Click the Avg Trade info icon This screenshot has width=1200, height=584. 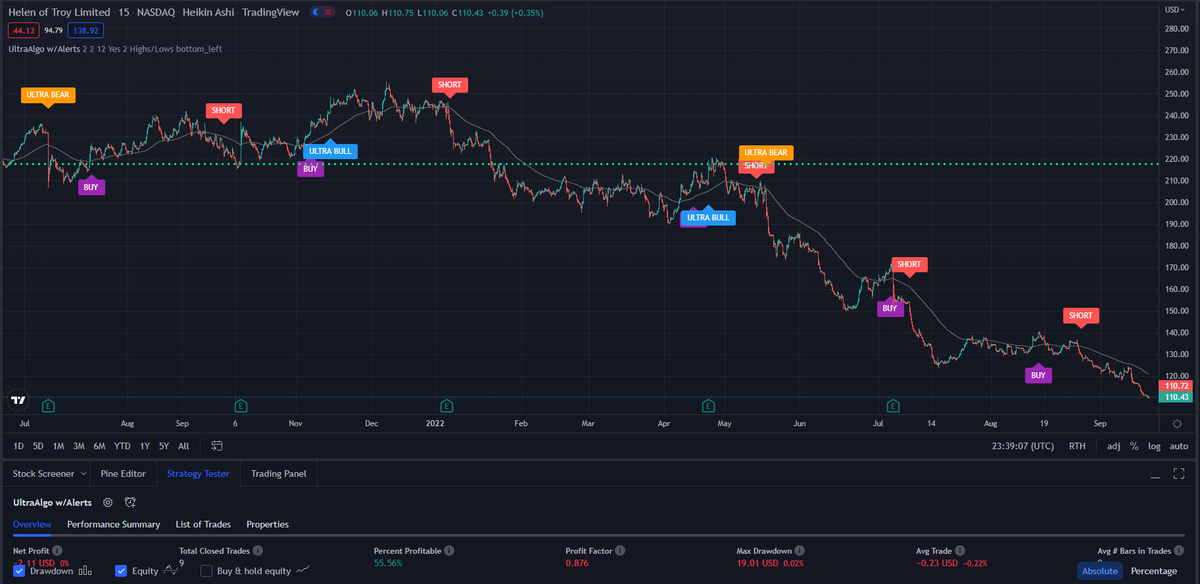961,551
